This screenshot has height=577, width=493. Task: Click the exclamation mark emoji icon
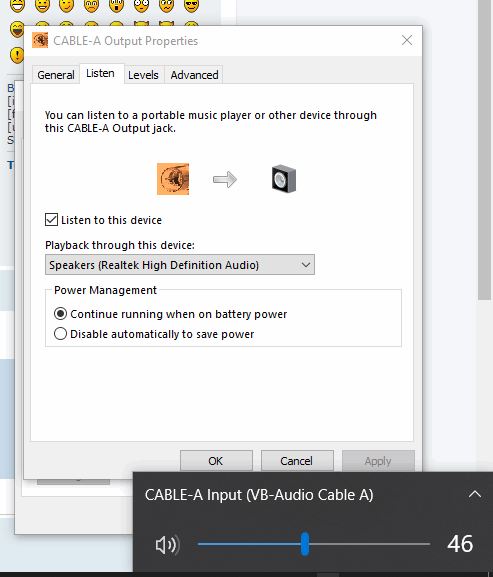[x=17, y=55]
